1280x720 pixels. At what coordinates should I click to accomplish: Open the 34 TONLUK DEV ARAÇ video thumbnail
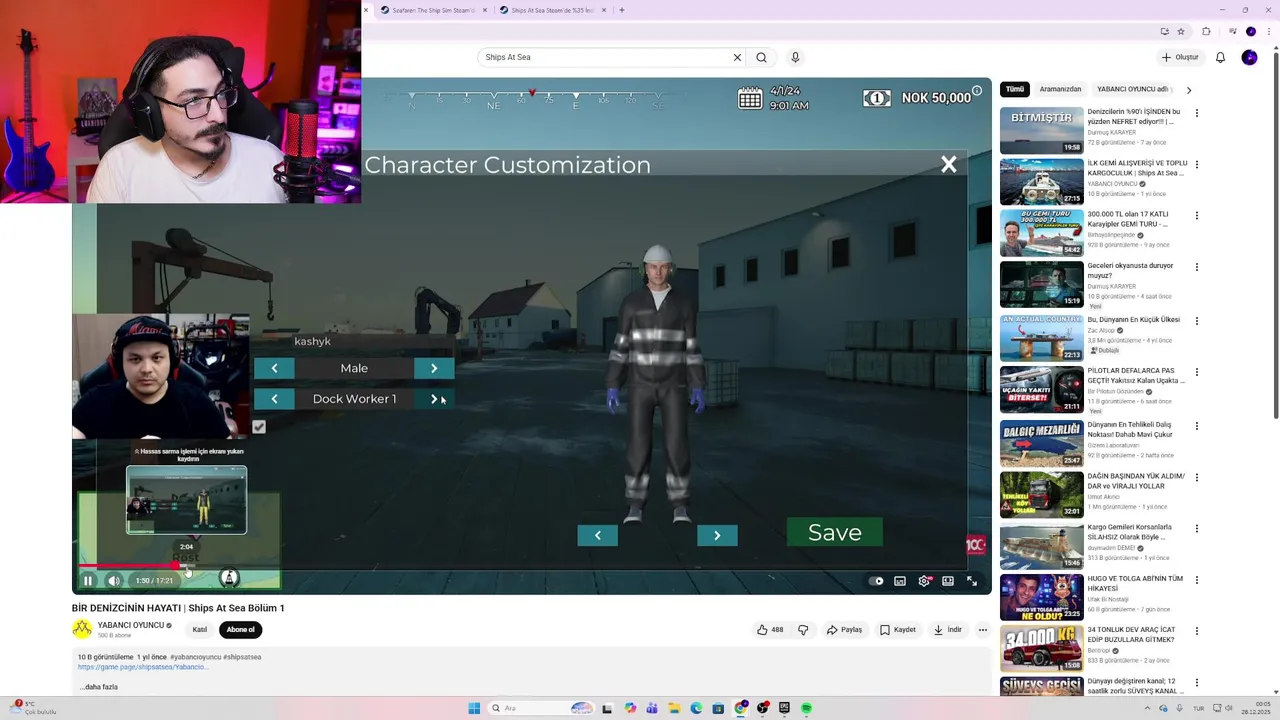pyautogui.click(x=1041, y=648)
